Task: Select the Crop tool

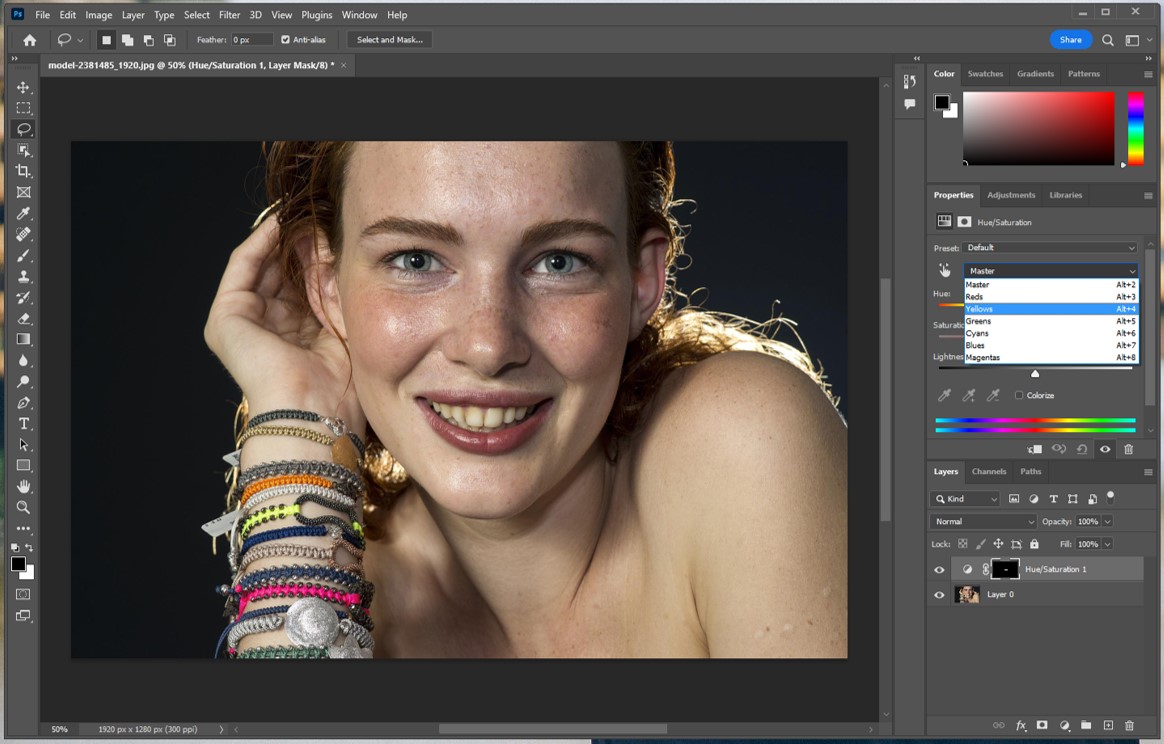Action: coord(24,171)
